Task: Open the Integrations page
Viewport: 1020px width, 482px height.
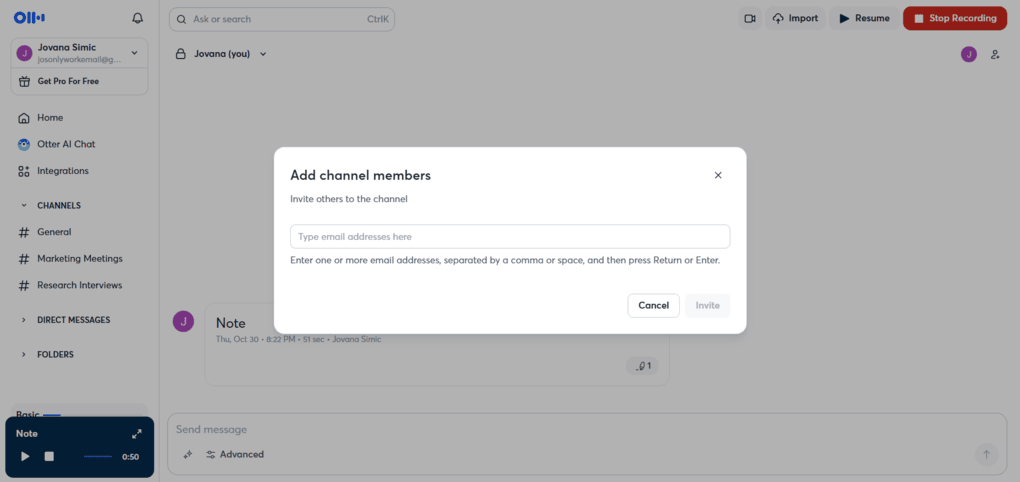Action: (x=62, y=171)
